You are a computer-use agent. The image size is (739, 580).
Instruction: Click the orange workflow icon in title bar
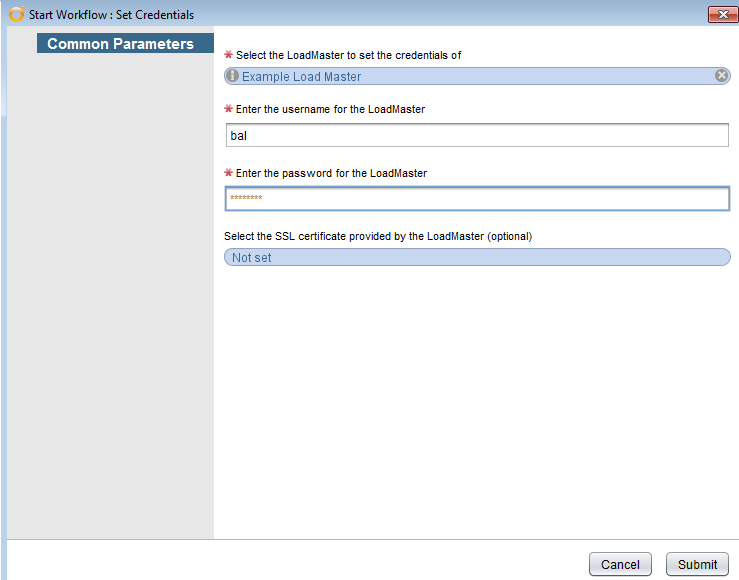16,14
